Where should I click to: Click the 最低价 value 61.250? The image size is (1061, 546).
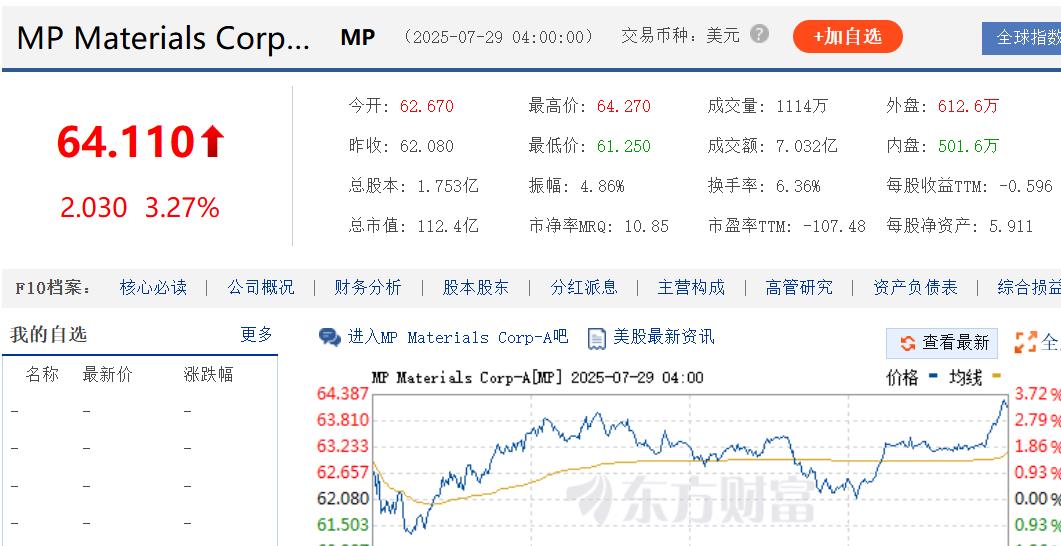(623, 146)
